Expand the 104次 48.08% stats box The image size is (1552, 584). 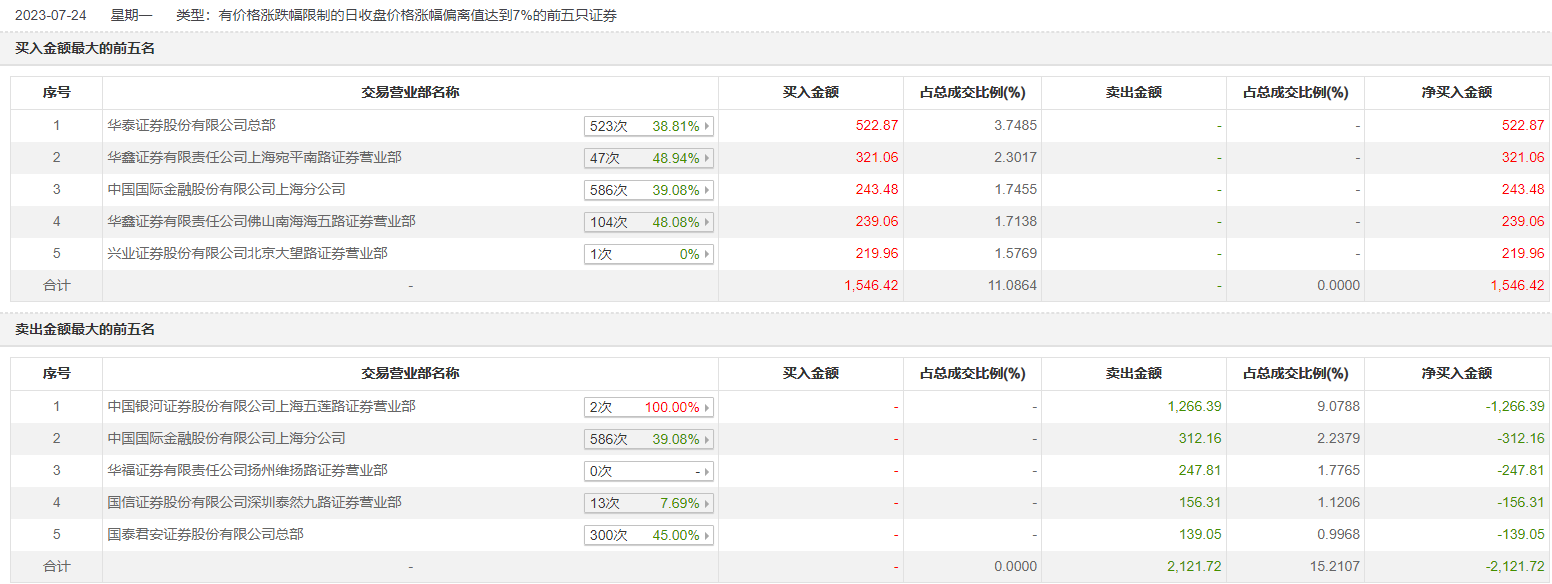[649, 222]
